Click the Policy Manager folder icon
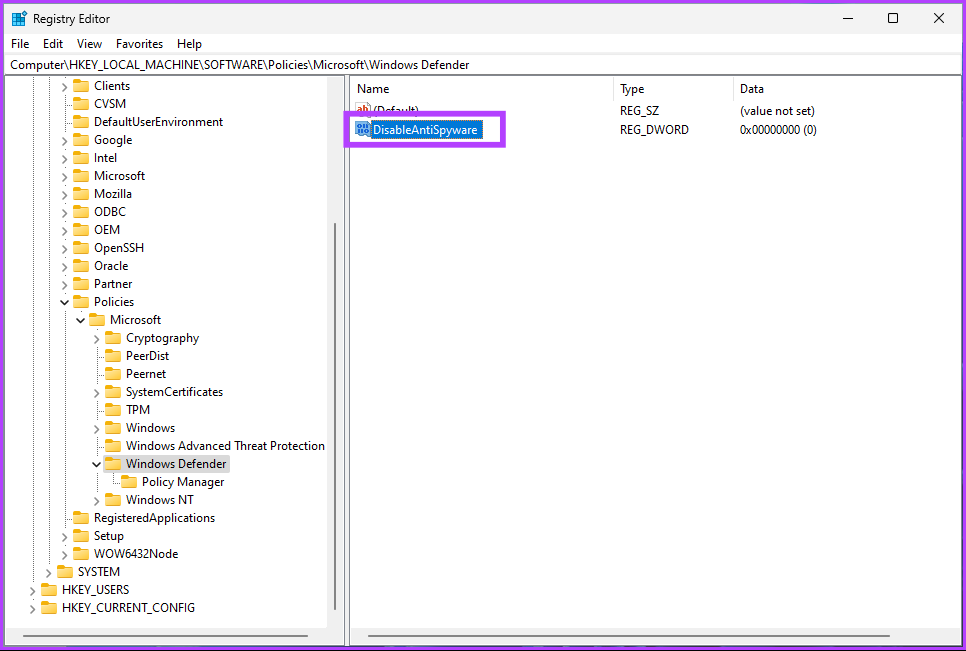Screen dimensions: 966x651 point(129,482)
